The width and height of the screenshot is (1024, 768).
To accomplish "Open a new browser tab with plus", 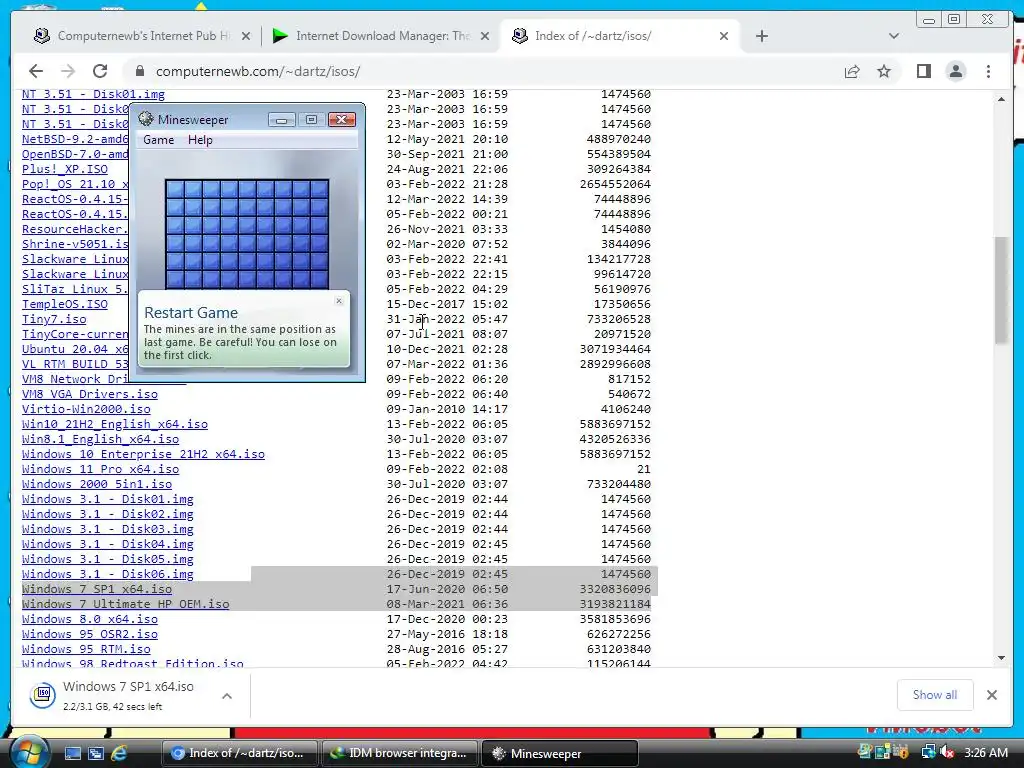I will pyautogui.click(x=761, y=36).
